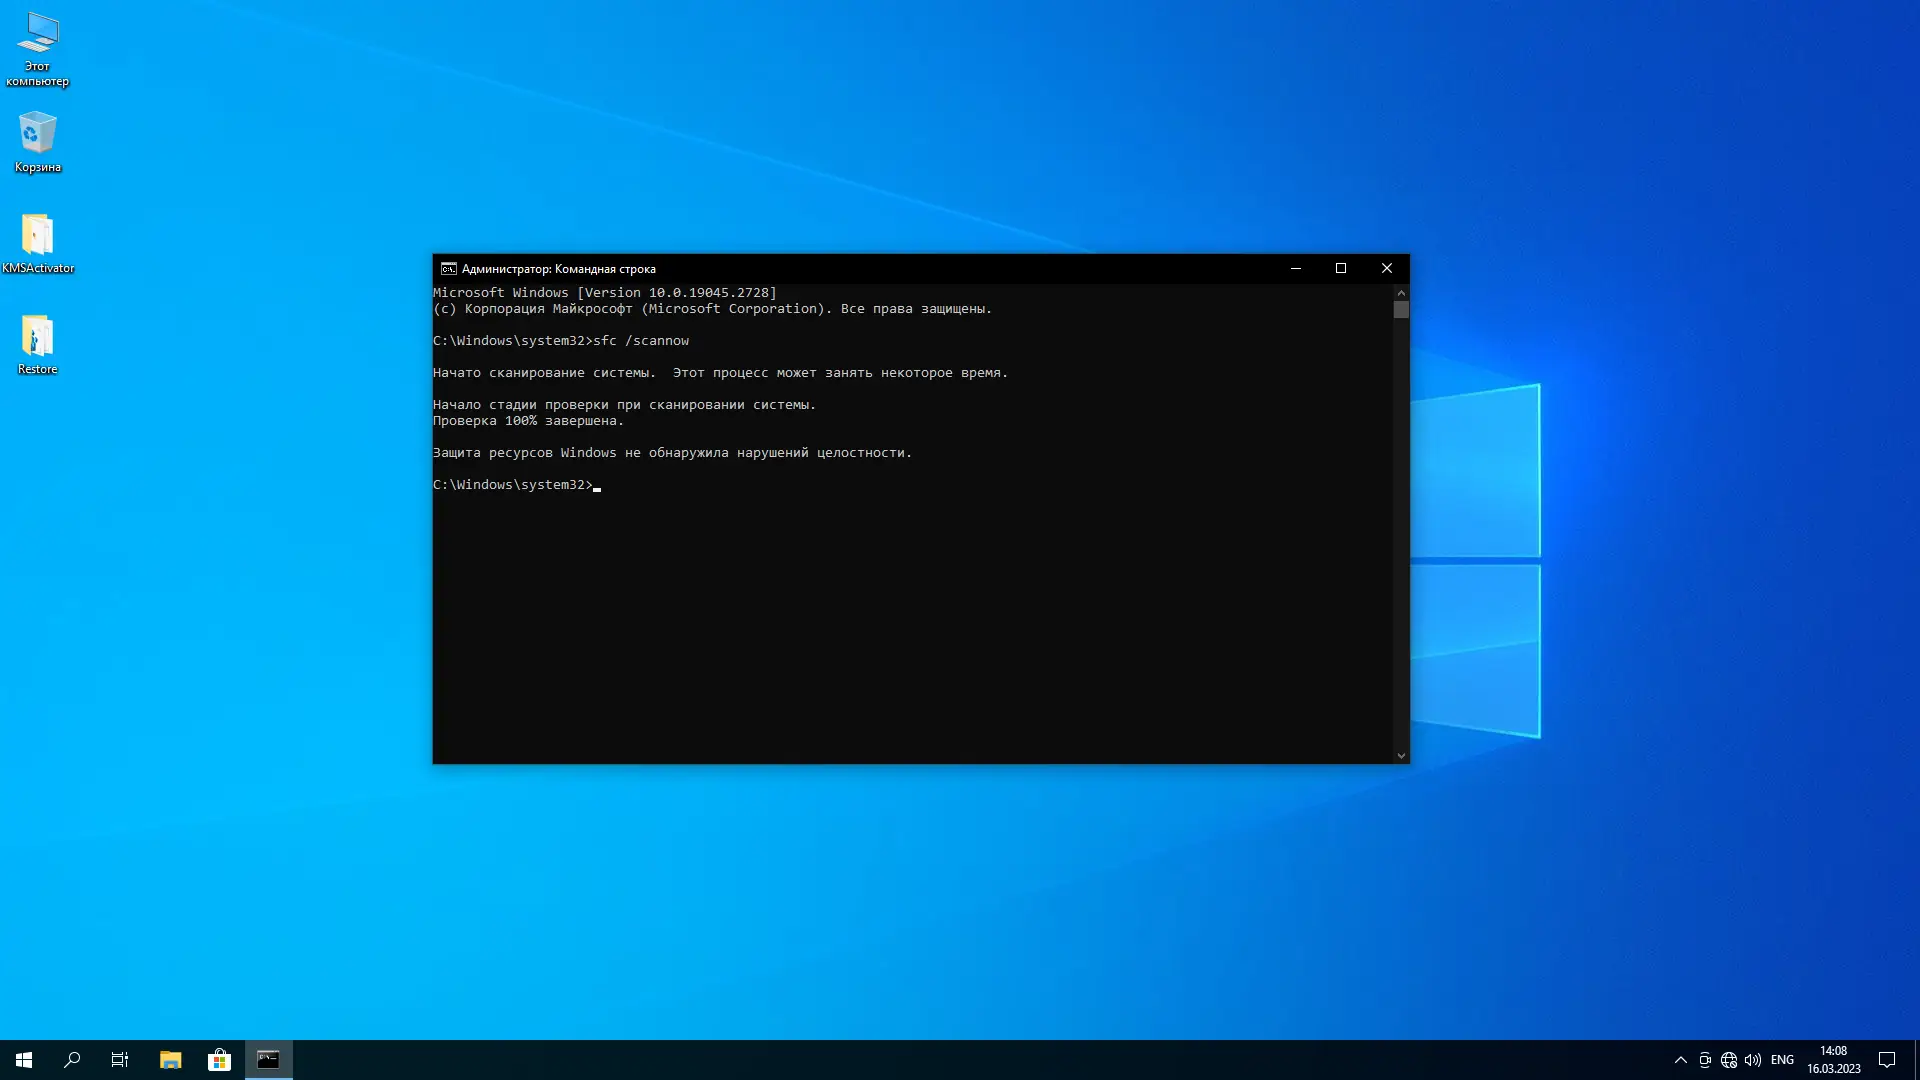Open the Windows Start menu

pos(24,1060)
